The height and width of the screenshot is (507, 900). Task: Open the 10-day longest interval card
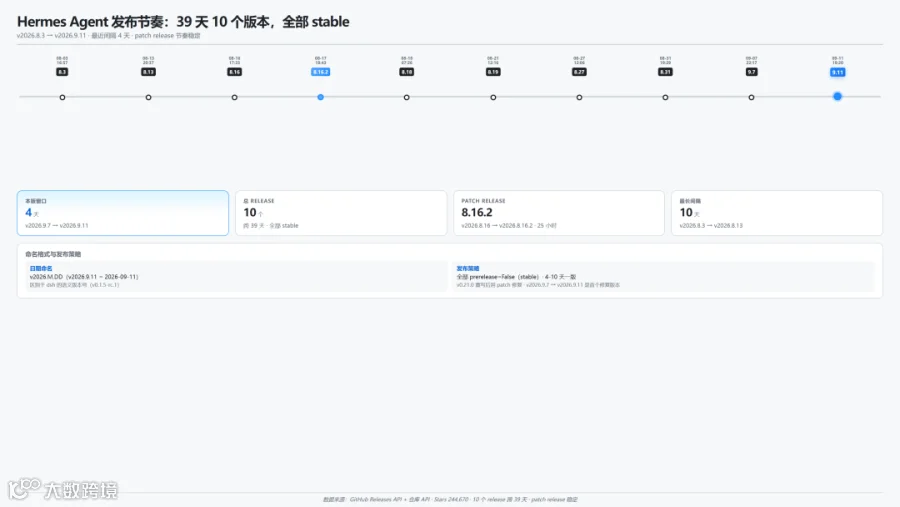click(777, 213)
